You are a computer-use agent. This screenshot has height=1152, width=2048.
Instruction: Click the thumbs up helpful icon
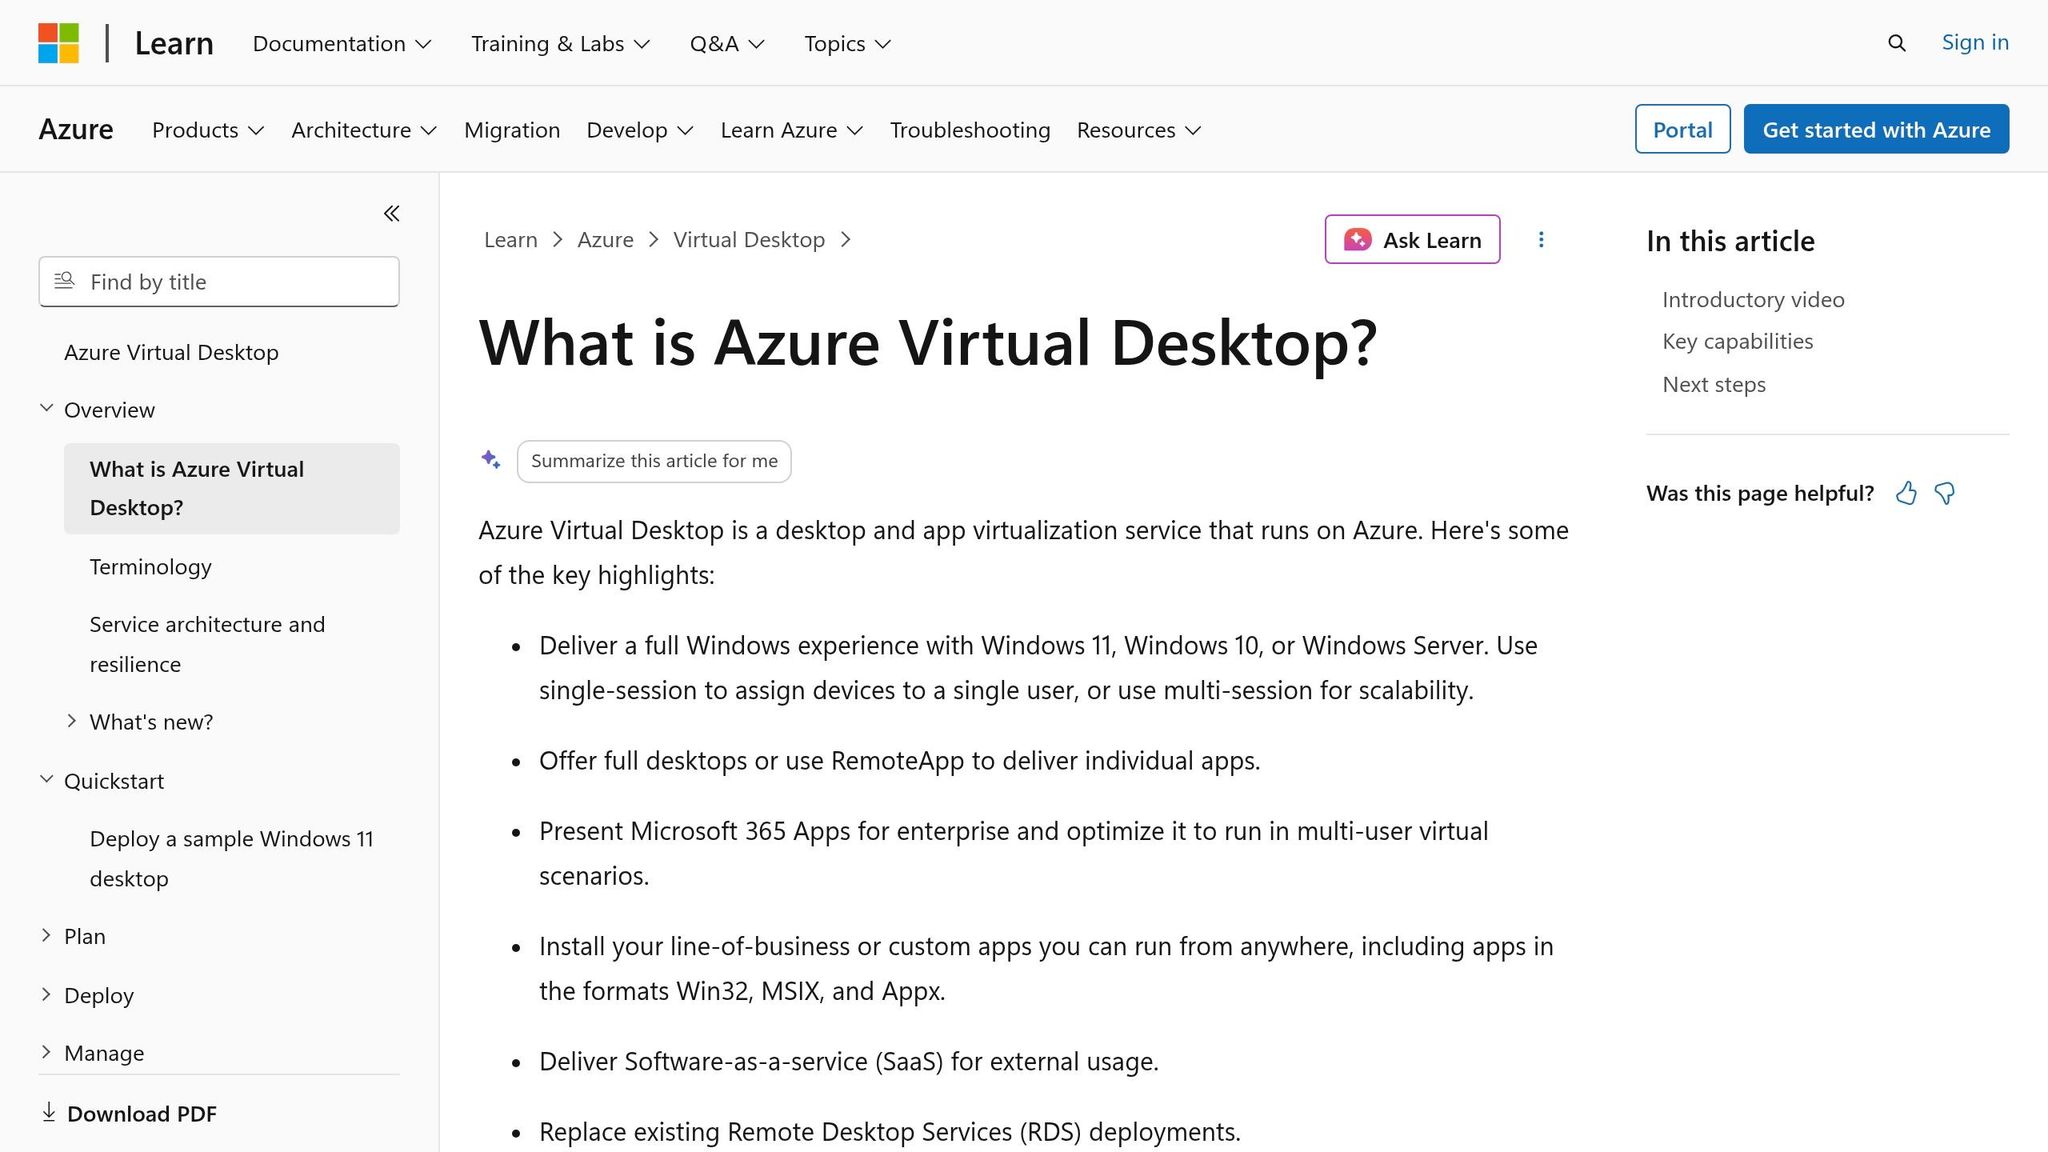click(x=1907, y=493)
